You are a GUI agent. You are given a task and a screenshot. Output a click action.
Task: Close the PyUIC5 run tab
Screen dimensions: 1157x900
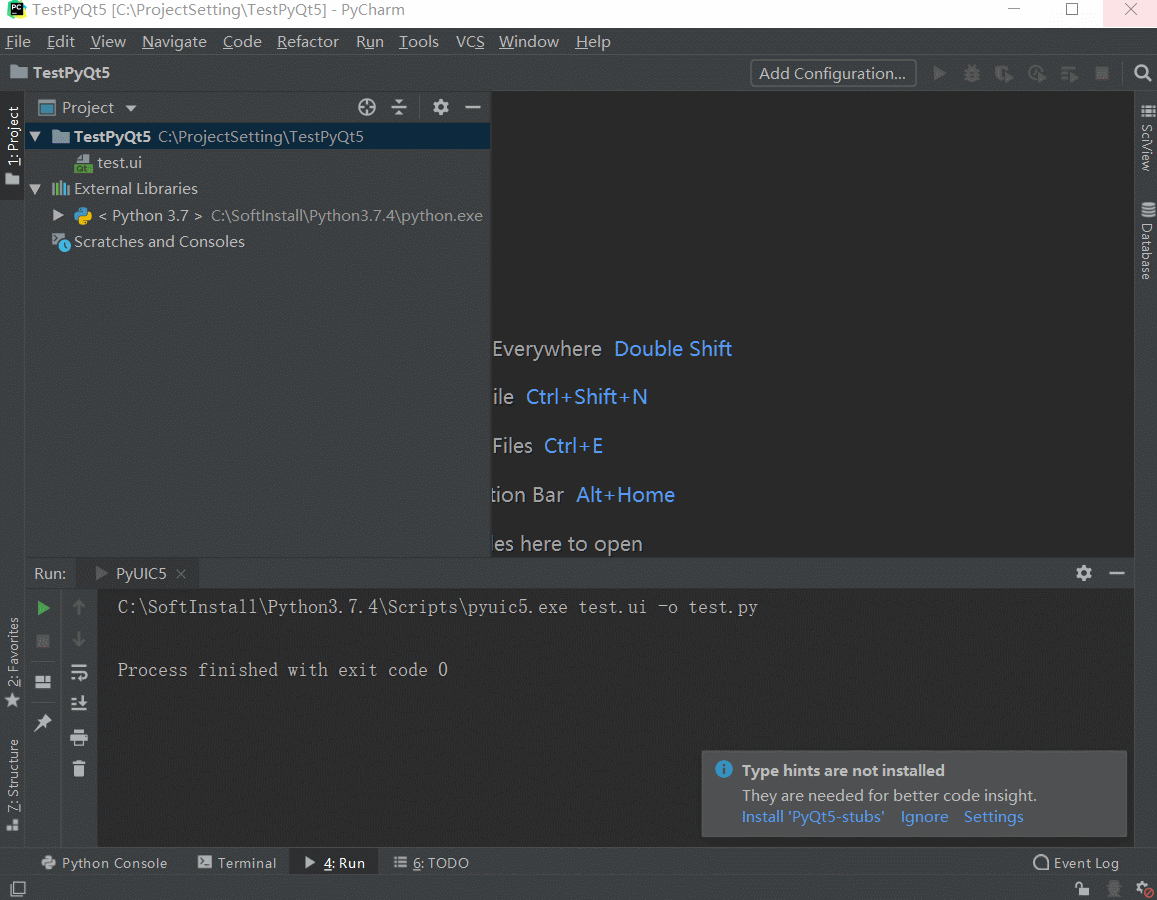181,574
